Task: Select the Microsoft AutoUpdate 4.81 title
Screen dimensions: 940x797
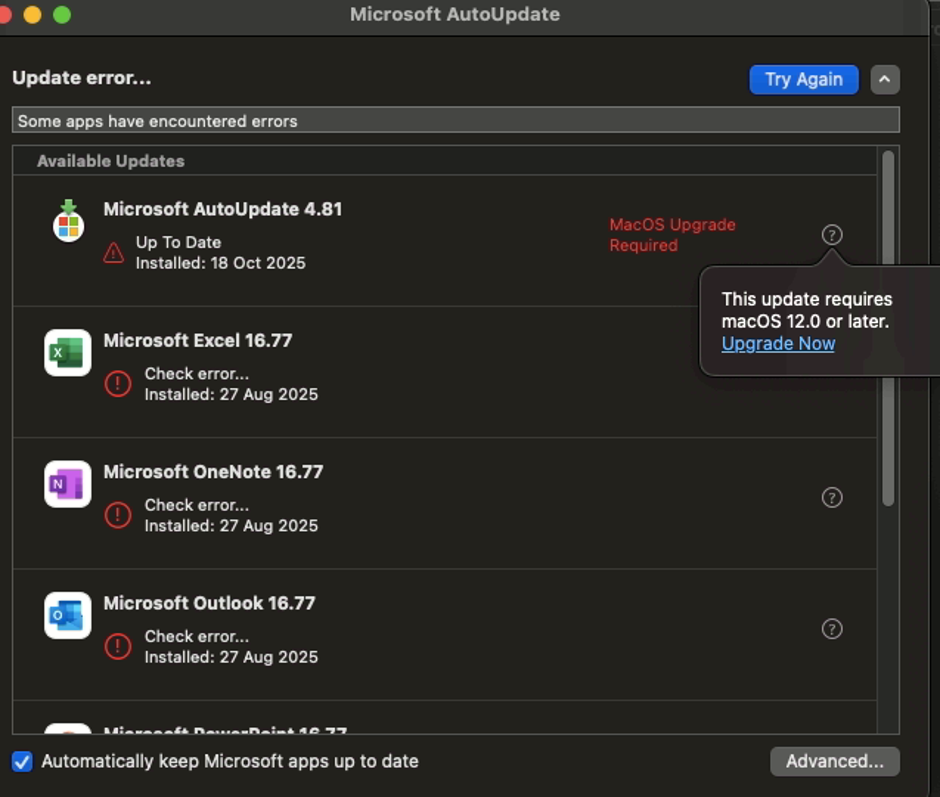Action: click(222, 209)
